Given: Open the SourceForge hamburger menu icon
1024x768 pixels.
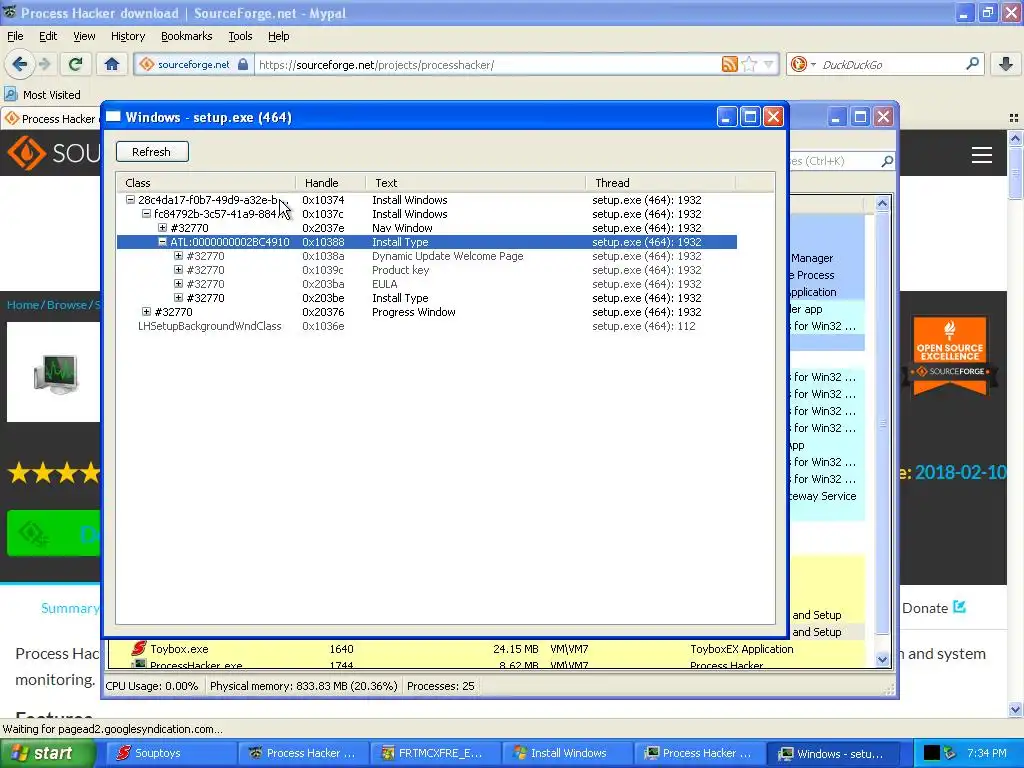Looking at the screenshot, I should click(x=982, y=155).
